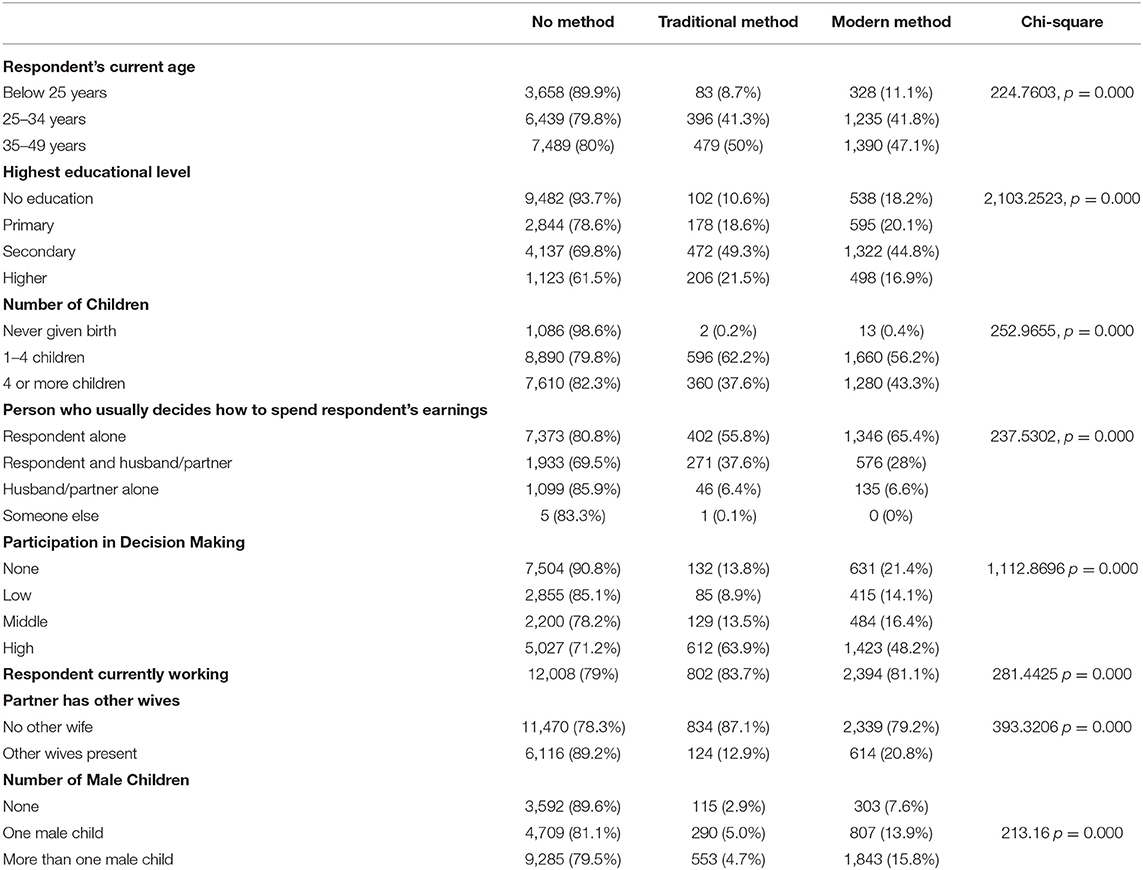Image resolution: width=1143 pixels, height=870 pixels.
Task: Select the cell '7,373 (80.8%)'
Action: point(573,436)
